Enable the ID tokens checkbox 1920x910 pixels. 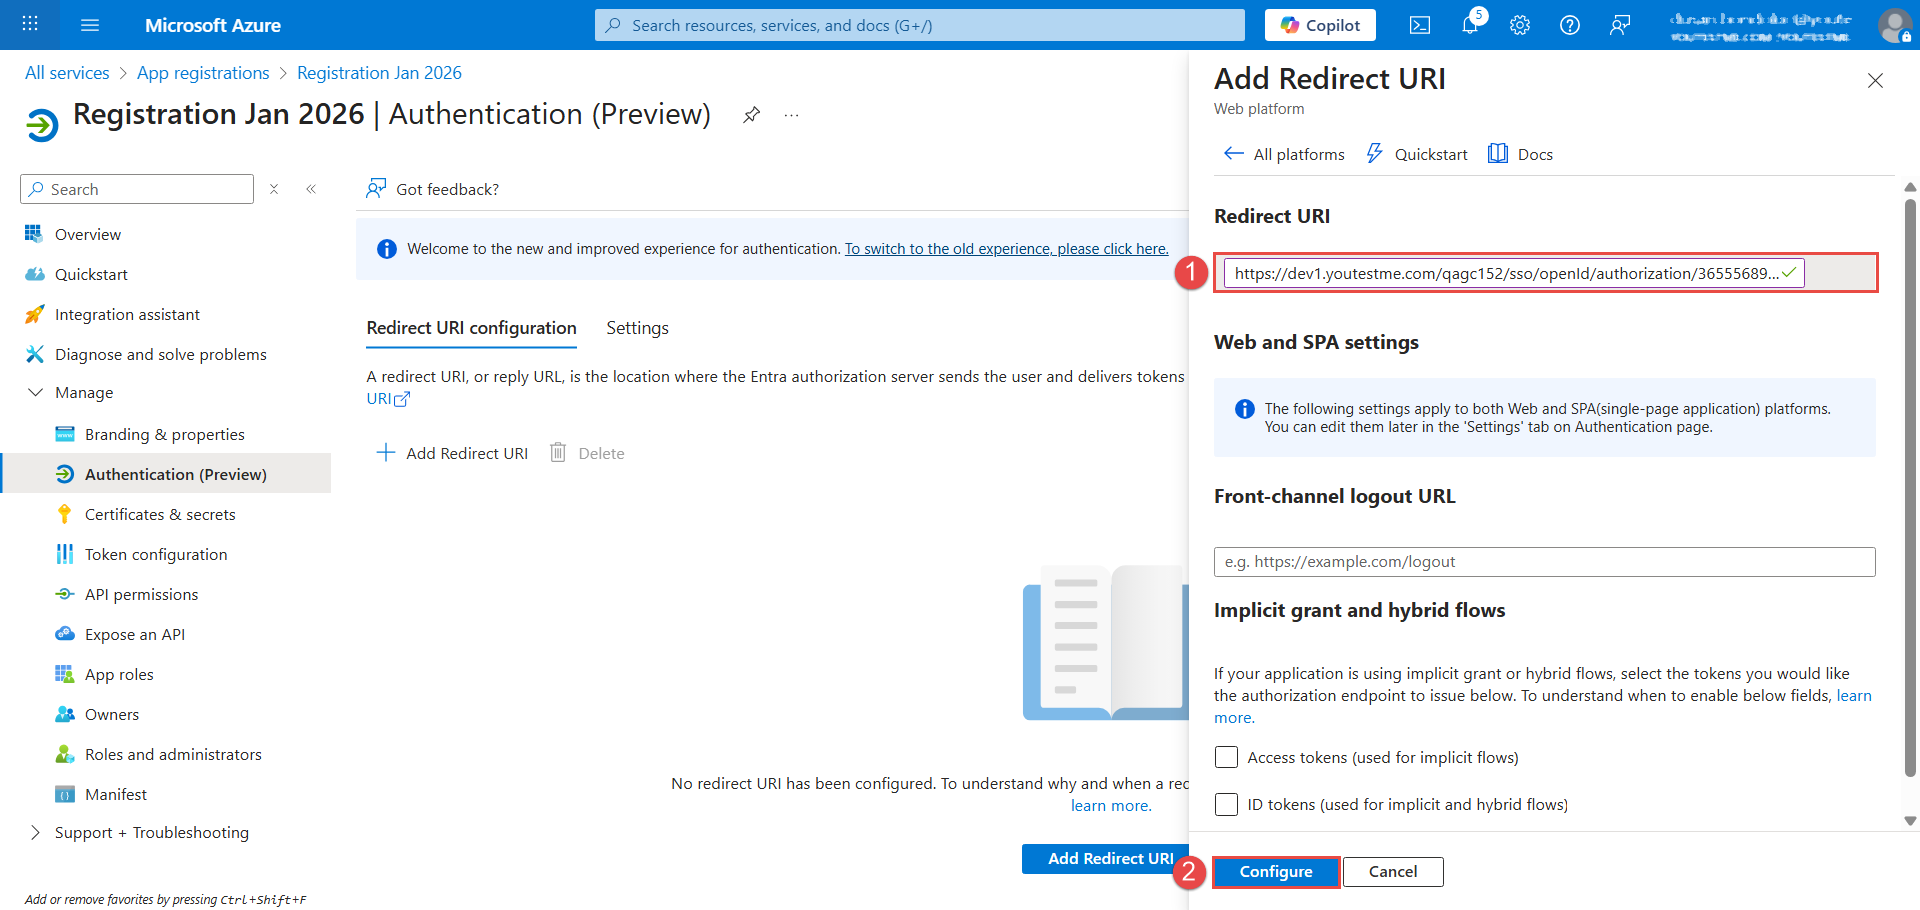[x=1226, y=804]
